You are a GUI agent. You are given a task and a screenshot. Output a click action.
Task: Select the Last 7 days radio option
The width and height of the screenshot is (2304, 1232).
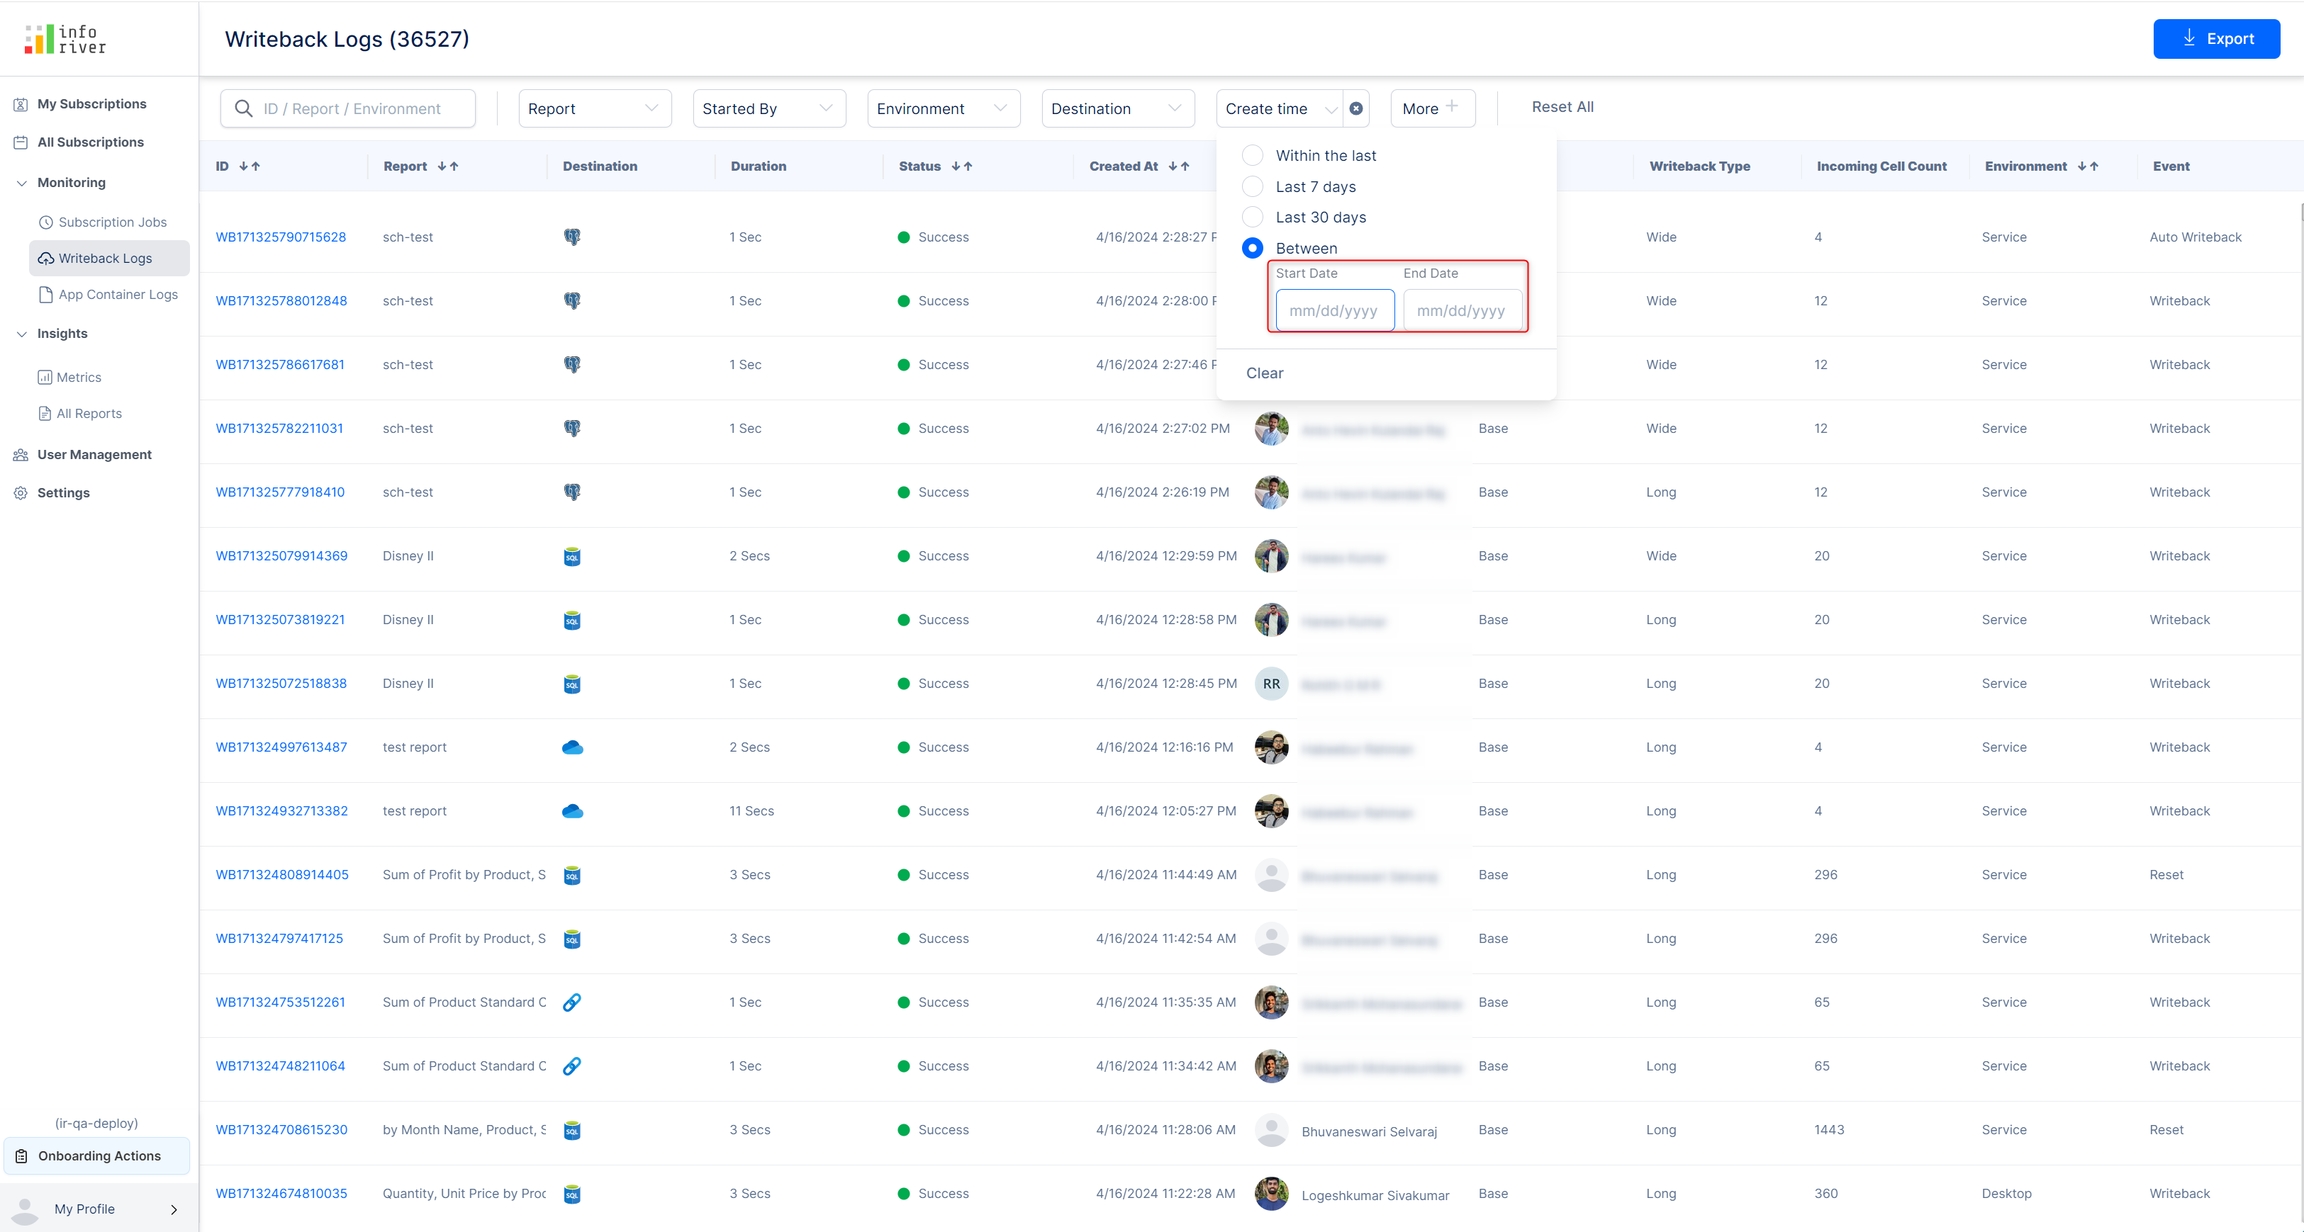(x=1252, y=186)
